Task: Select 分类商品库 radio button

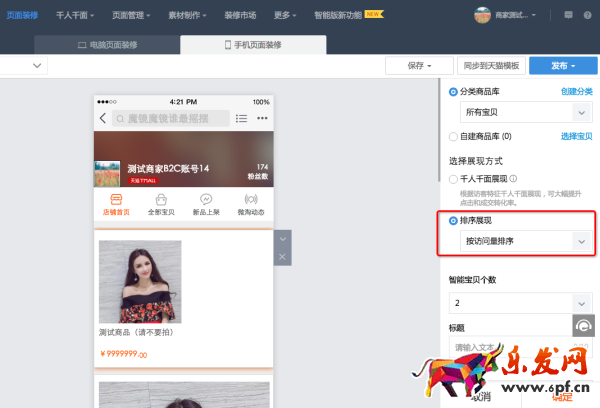Action: [x=453, y=92]
